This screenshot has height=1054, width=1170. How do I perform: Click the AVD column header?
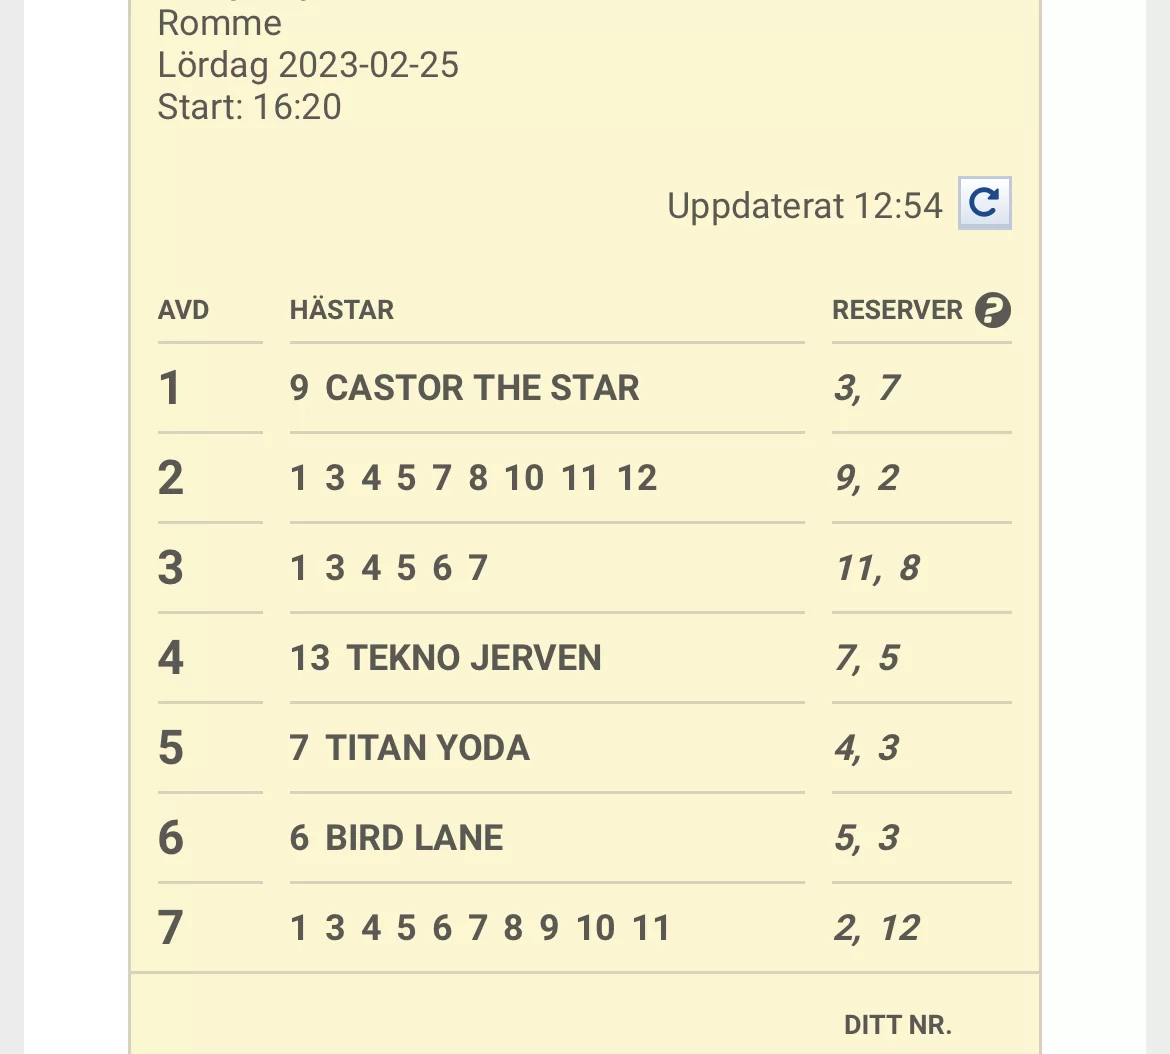[x=183, y=310]
